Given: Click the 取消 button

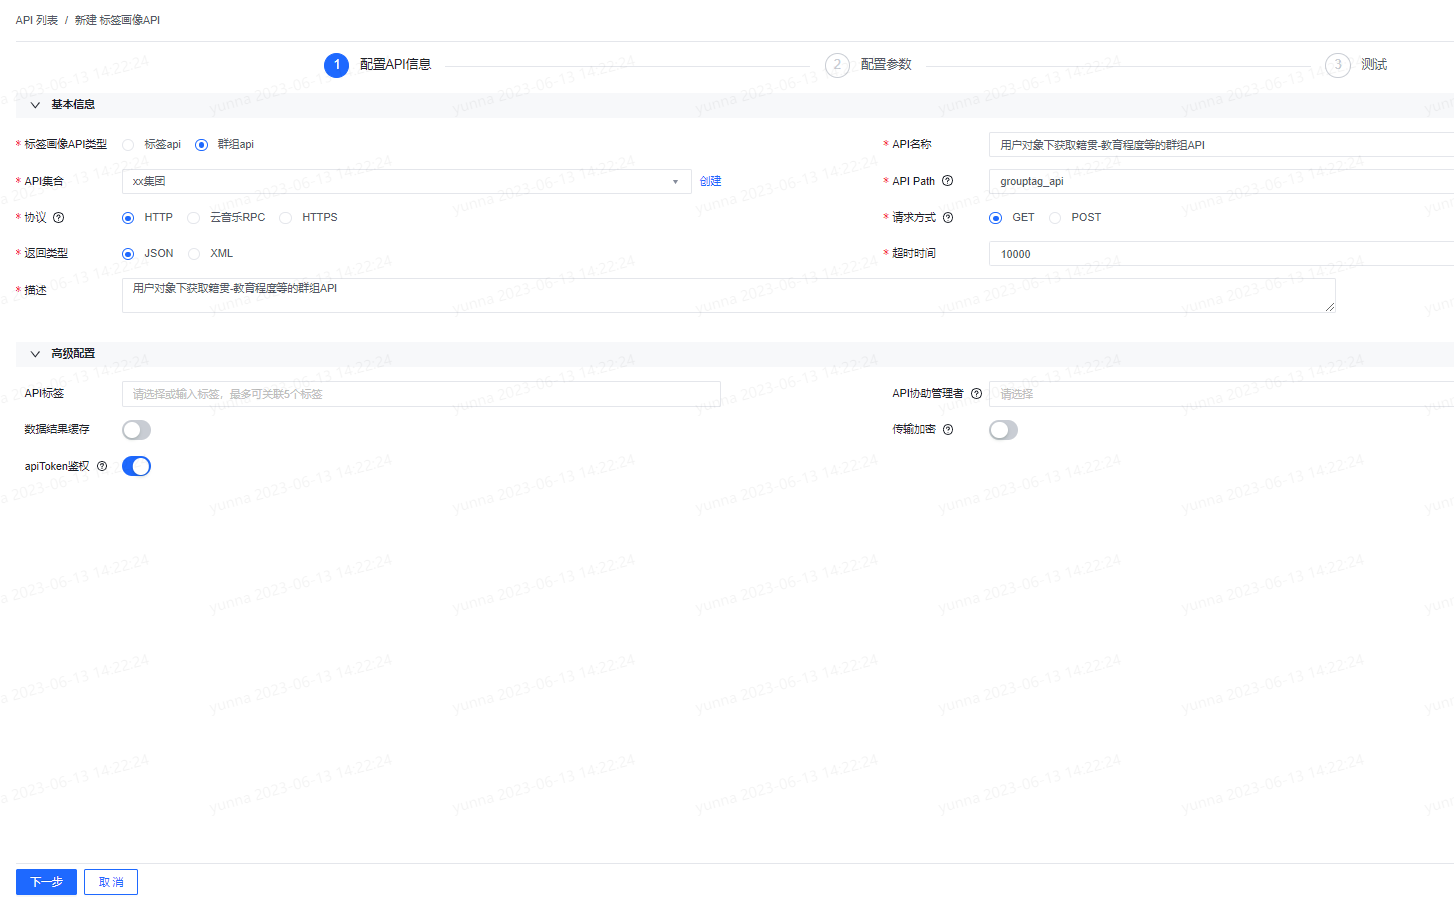Looking at the screenshot, I should [111, 882].
